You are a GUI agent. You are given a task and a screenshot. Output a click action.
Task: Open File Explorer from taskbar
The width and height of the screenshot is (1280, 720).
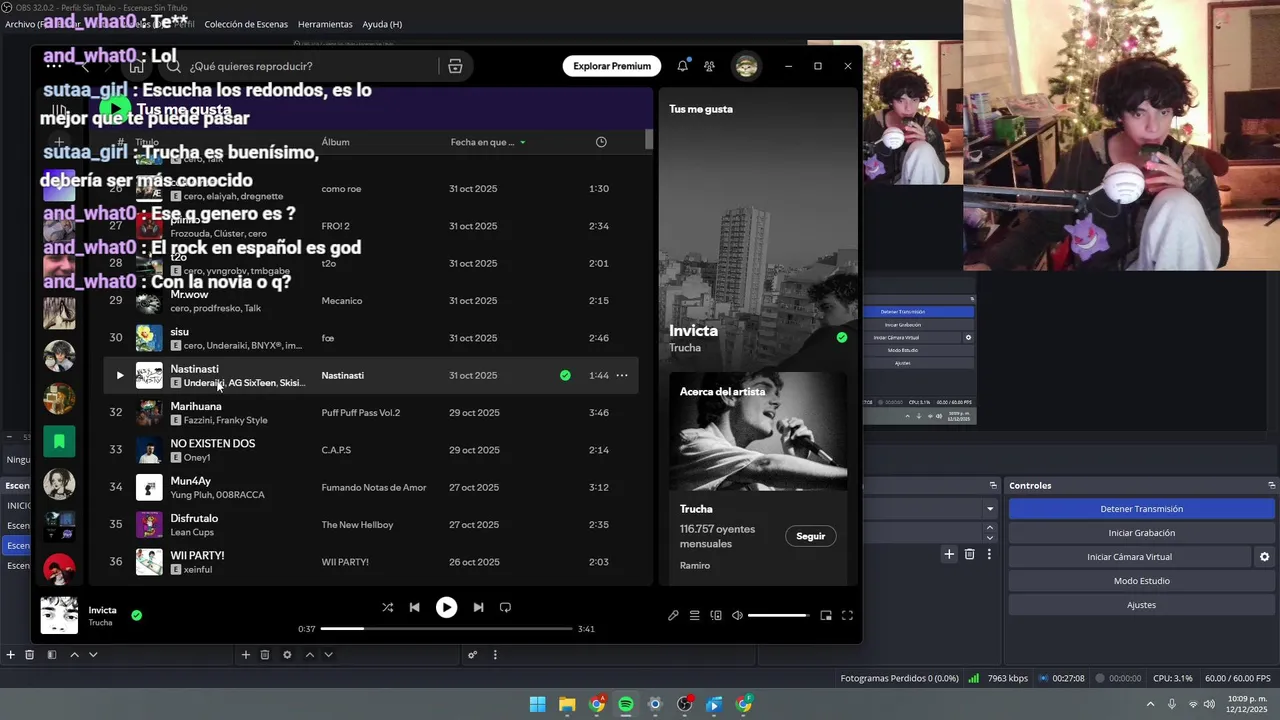tap(567, 704)
